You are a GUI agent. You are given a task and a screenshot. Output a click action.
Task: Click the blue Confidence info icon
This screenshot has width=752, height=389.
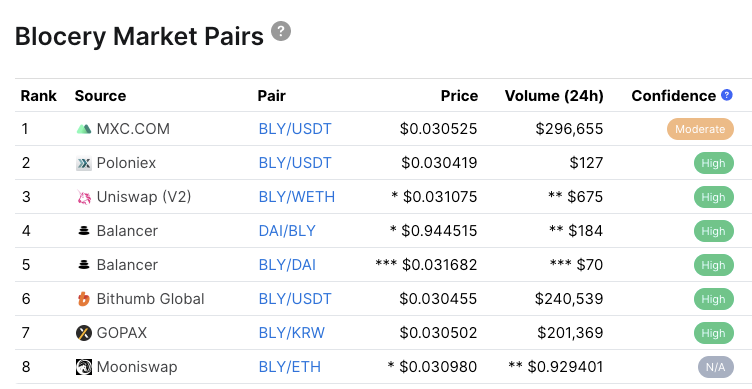[727, 95]
